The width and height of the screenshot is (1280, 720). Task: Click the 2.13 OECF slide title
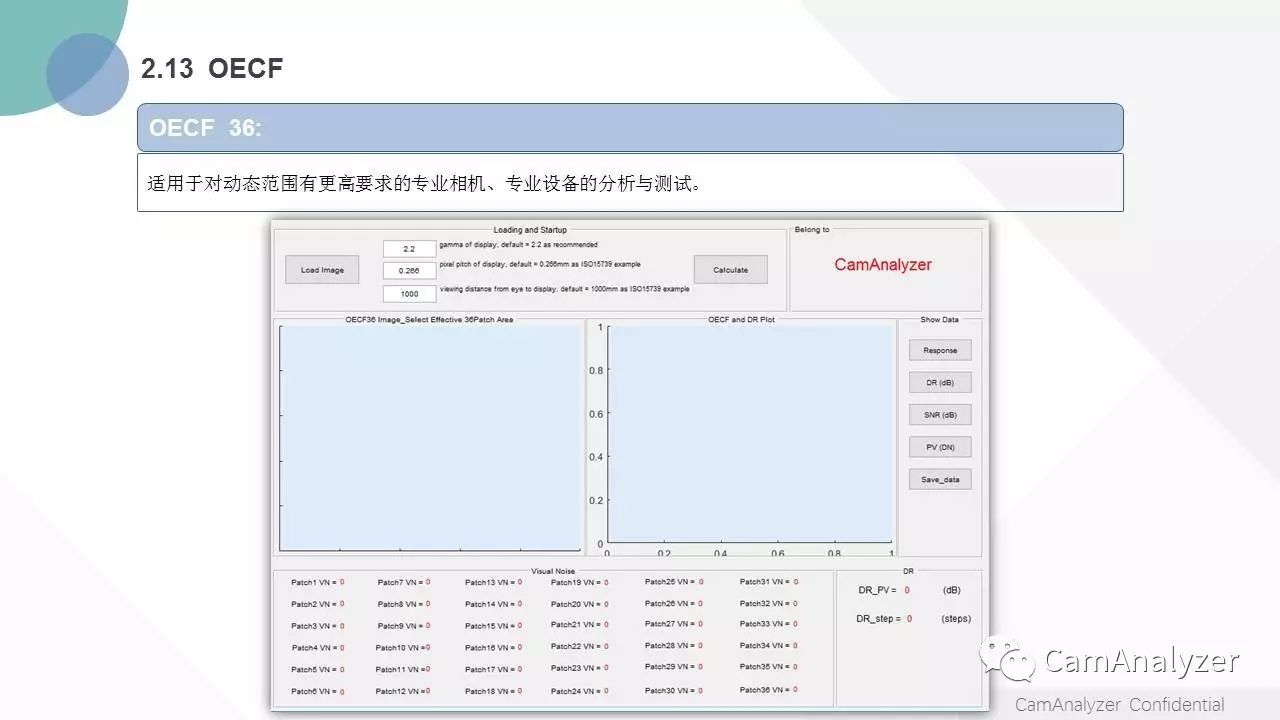pos(212,68)
